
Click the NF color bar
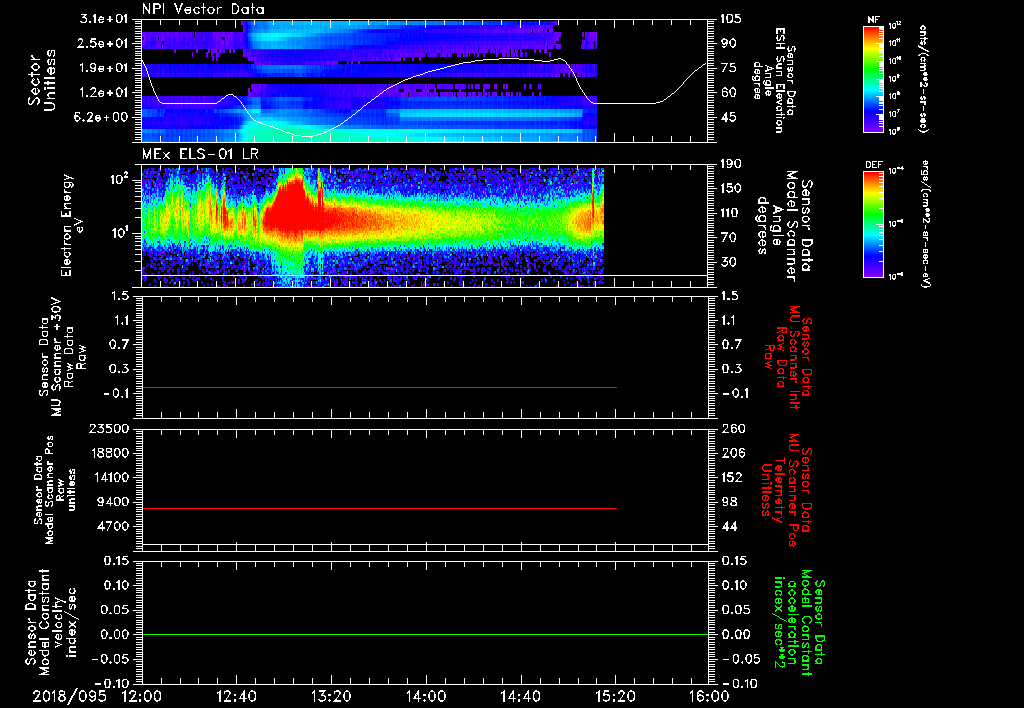(874, 78)
